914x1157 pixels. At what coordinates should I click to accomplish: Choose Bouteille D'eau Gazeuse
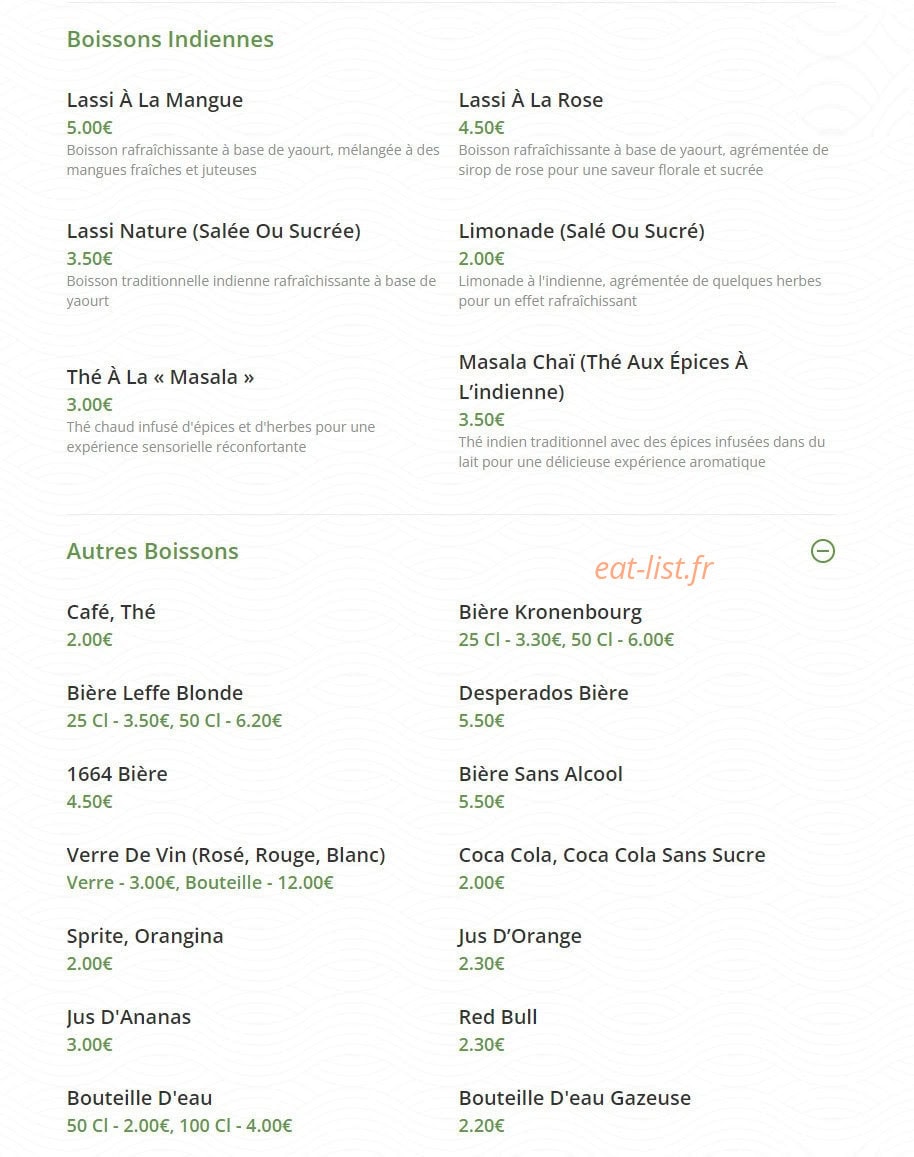574,1098
